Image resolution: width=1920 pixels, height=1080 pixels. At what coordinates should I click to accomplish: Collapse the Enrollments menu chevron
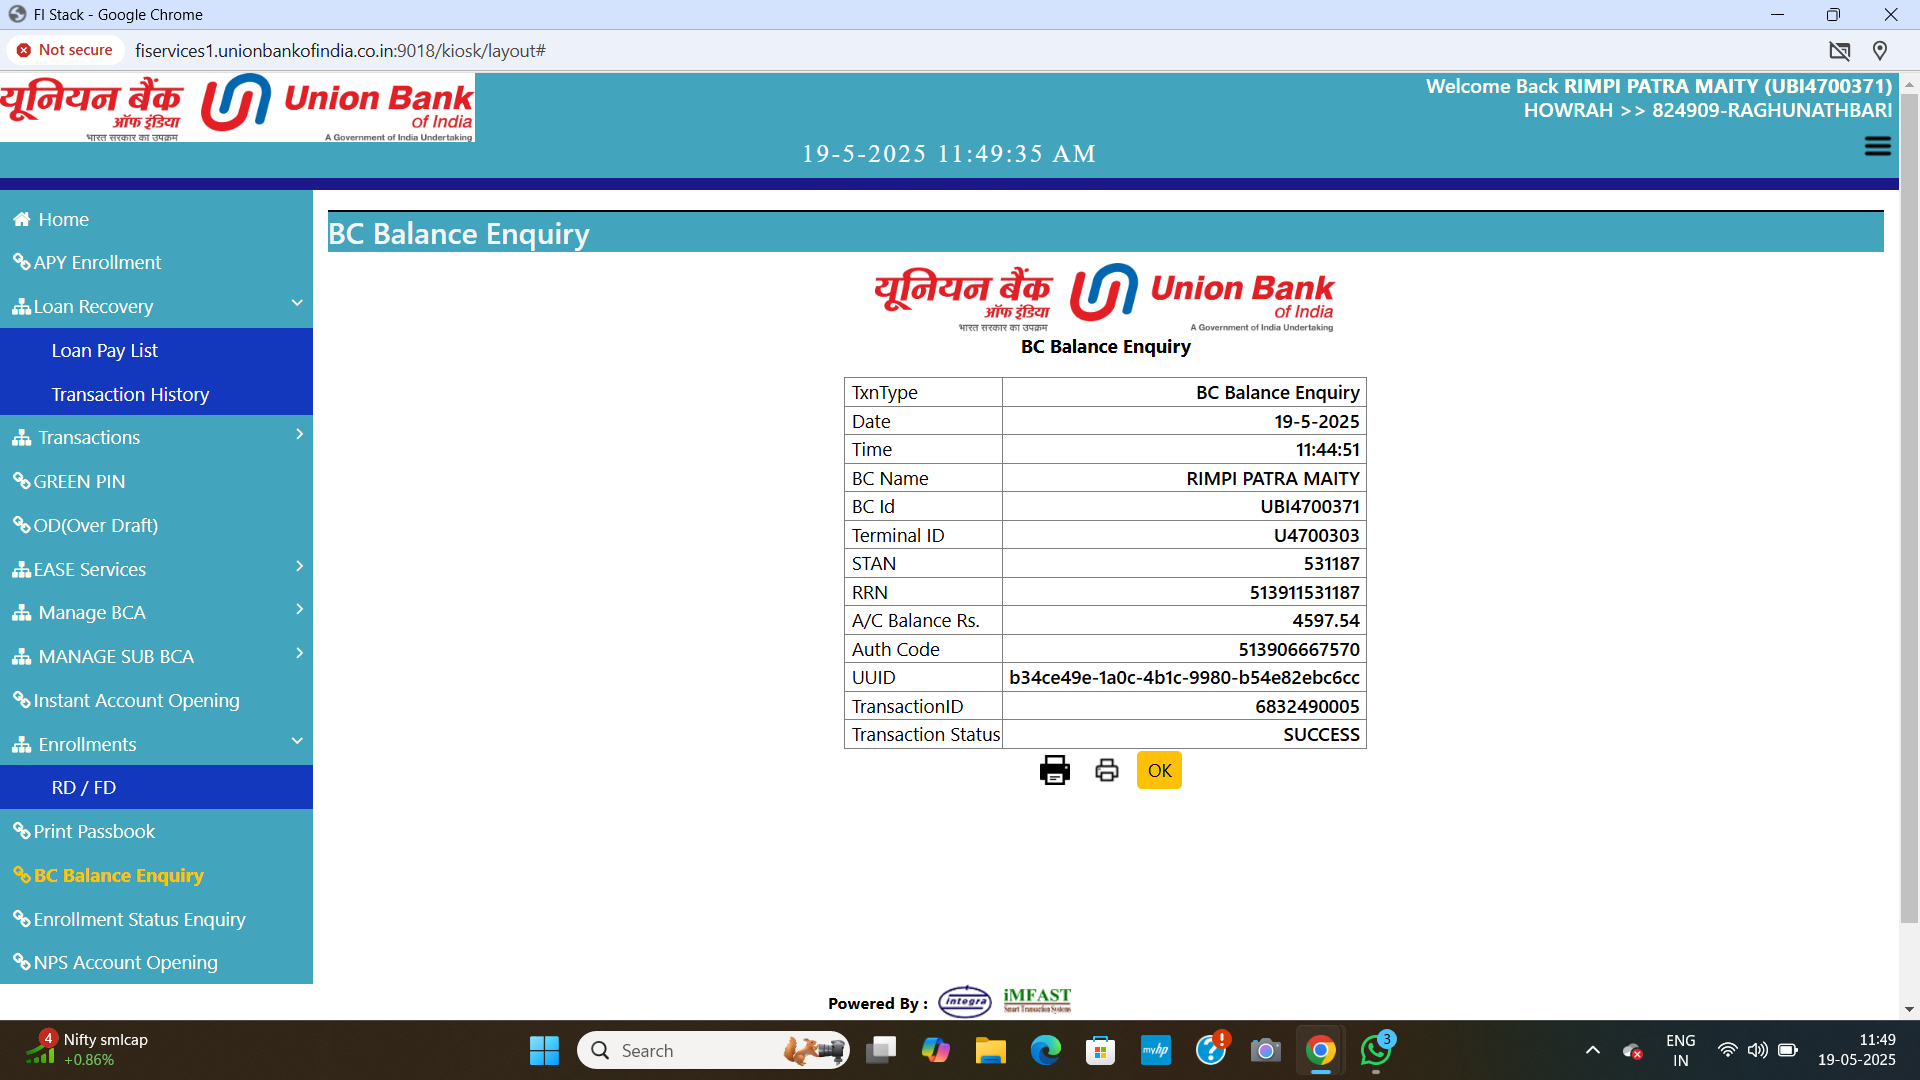[297, 741]
